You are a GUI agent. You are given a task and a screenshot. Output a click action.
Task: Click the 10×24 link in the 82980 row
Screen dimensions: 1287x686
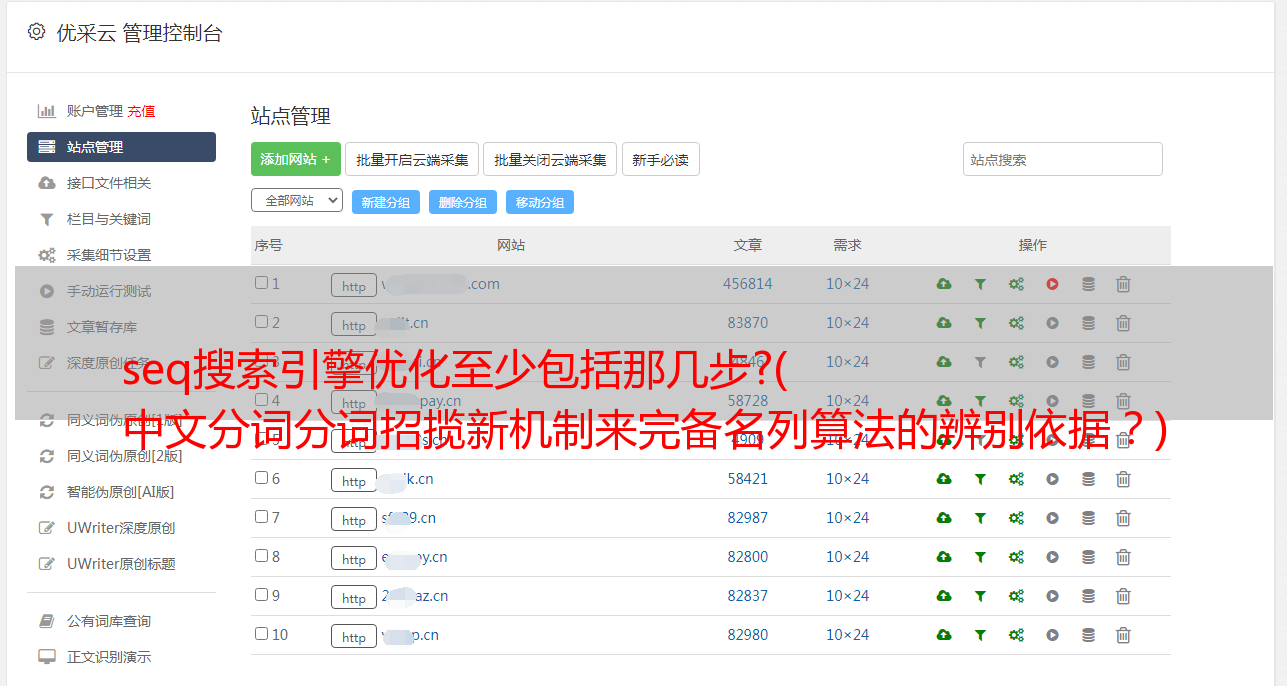848,635
